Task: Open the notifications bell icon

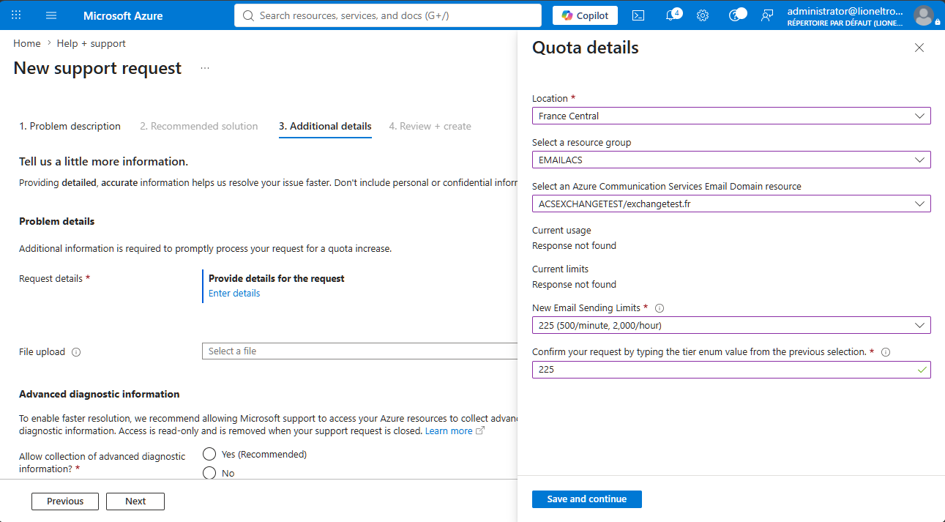Action: tap(673, 15)
